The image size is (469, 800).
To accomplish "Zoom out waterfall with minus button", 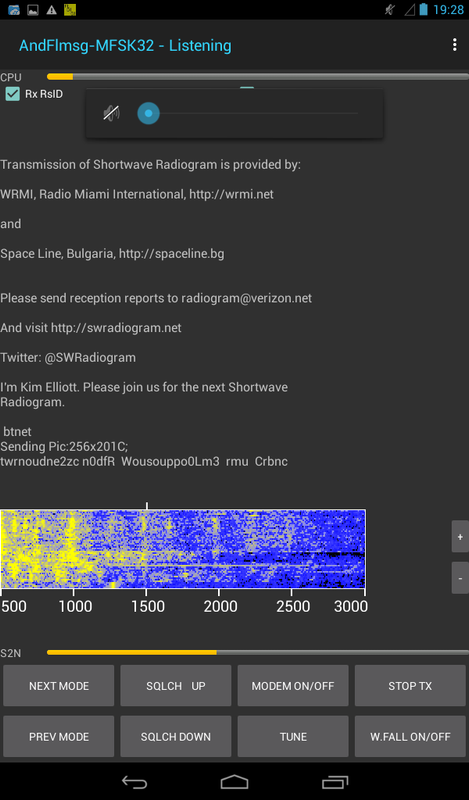I will click(460, 578).
